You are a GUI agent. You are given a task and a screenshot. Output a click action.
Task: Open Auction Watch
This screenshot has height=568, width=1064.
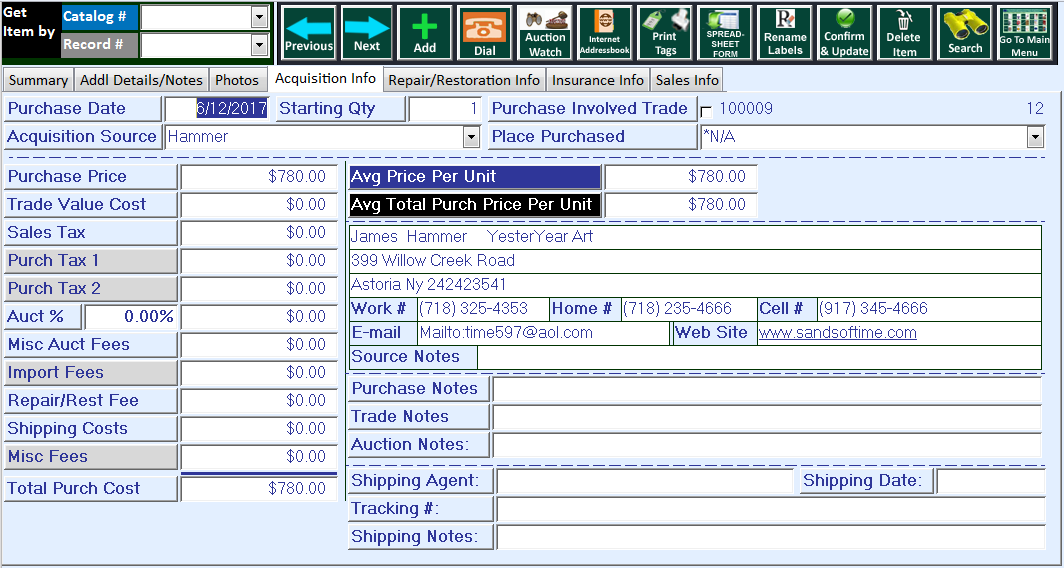545,33
